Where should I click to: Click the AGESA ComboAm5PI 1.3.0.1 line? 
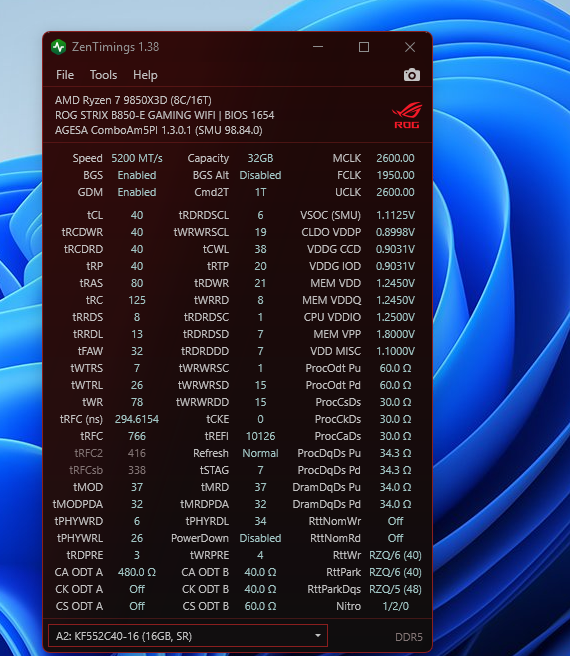159,130
